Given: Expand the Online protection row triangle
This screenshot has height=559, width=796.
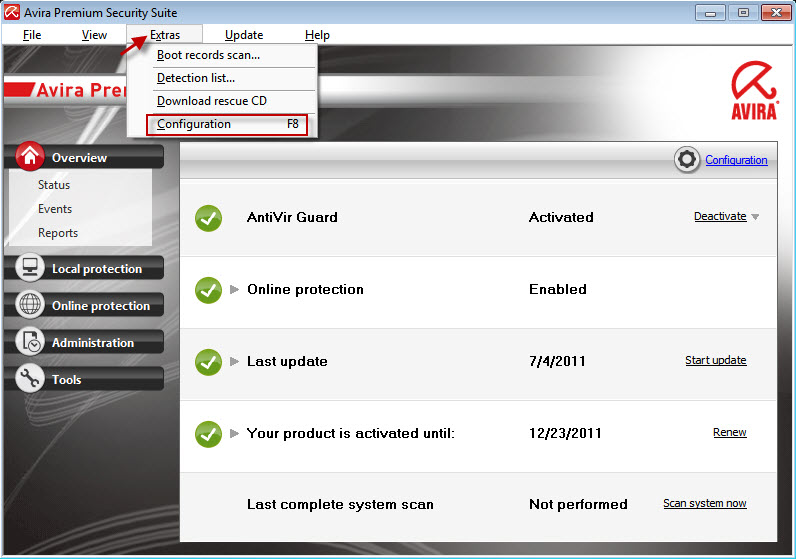Looking at the screenshot, I should [234, 289].
